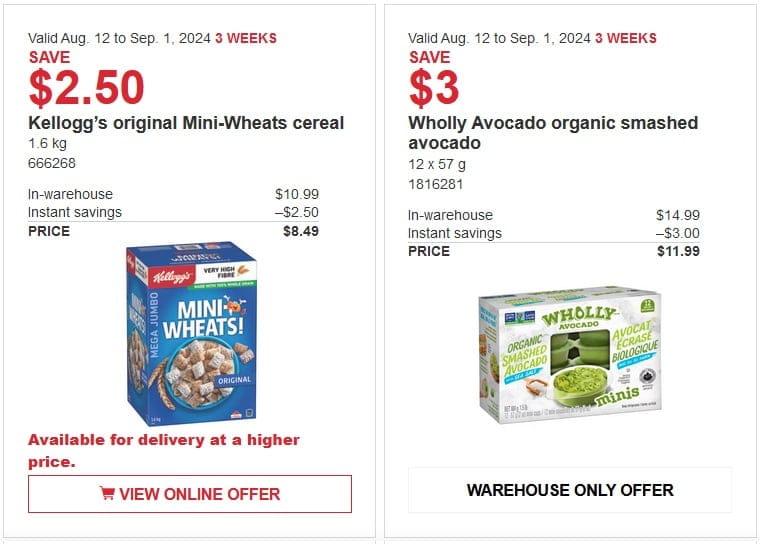Click 'Available for delivery at a higher price' notice

click(164, 450)
